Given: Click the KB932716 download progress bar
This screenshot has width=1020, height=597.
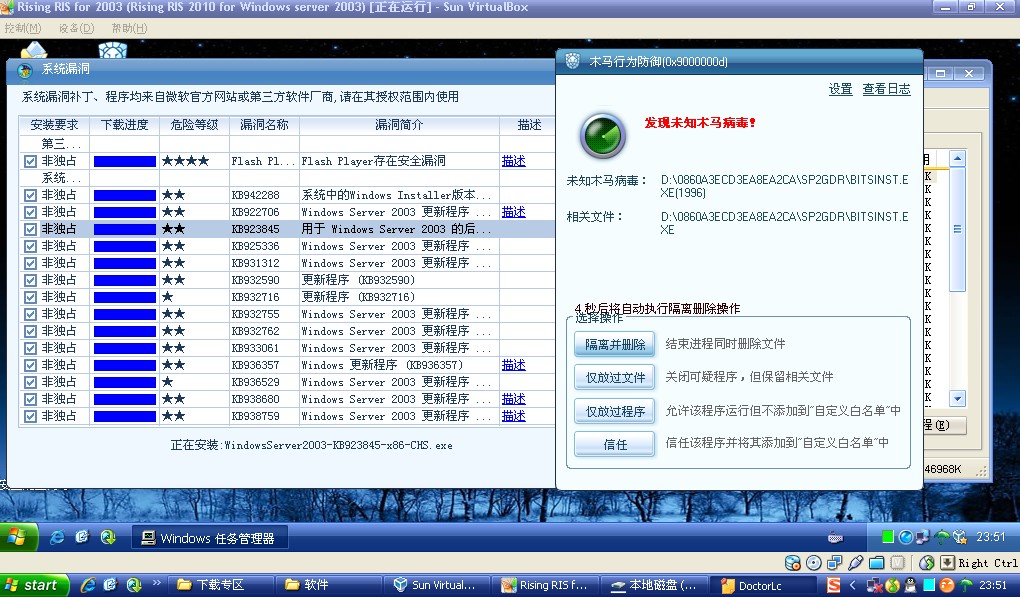Looking at the screenshot, I should (125, 297).
